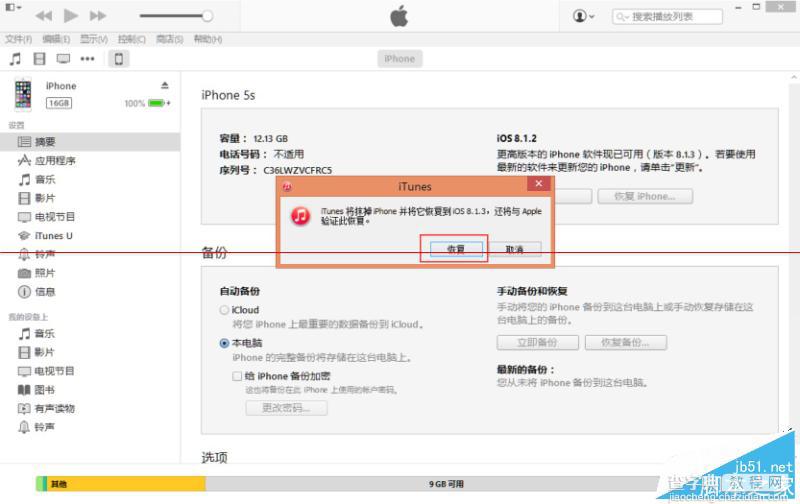This screenshot has height=504, width=800.
Task: Click the play button
Action: [x=71, y=16]
